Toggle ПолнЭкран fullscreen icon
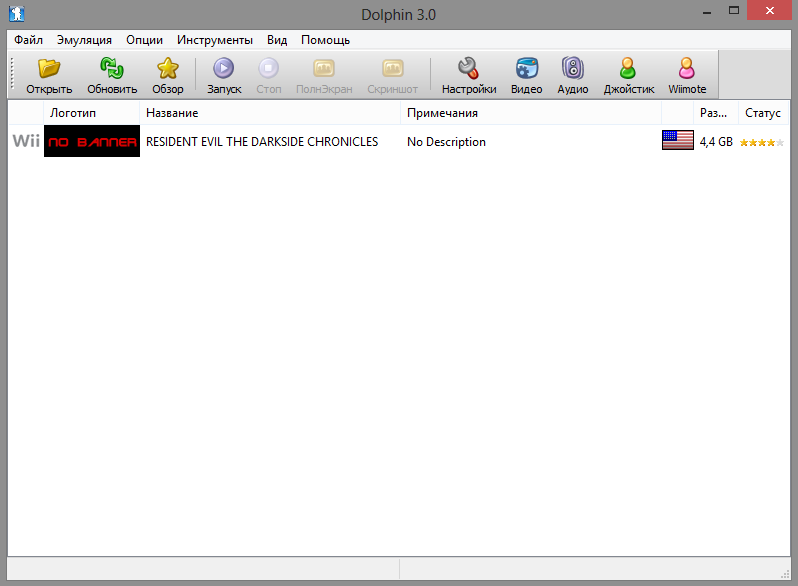 tap(324, 68)
